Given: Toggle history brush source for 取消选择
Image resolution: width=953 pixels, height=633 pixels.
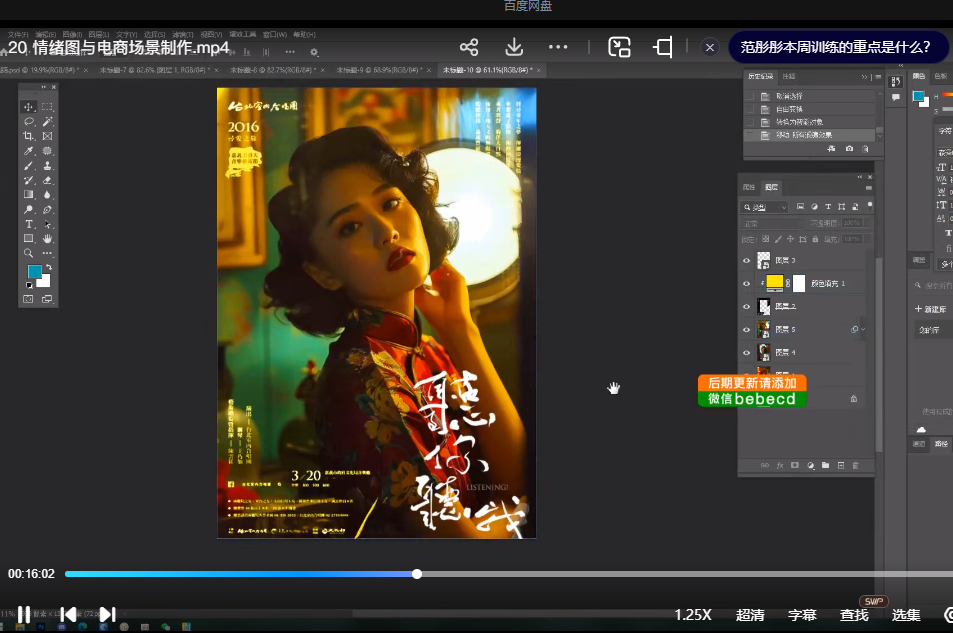Looking at the screenshot, I should 750,96.
